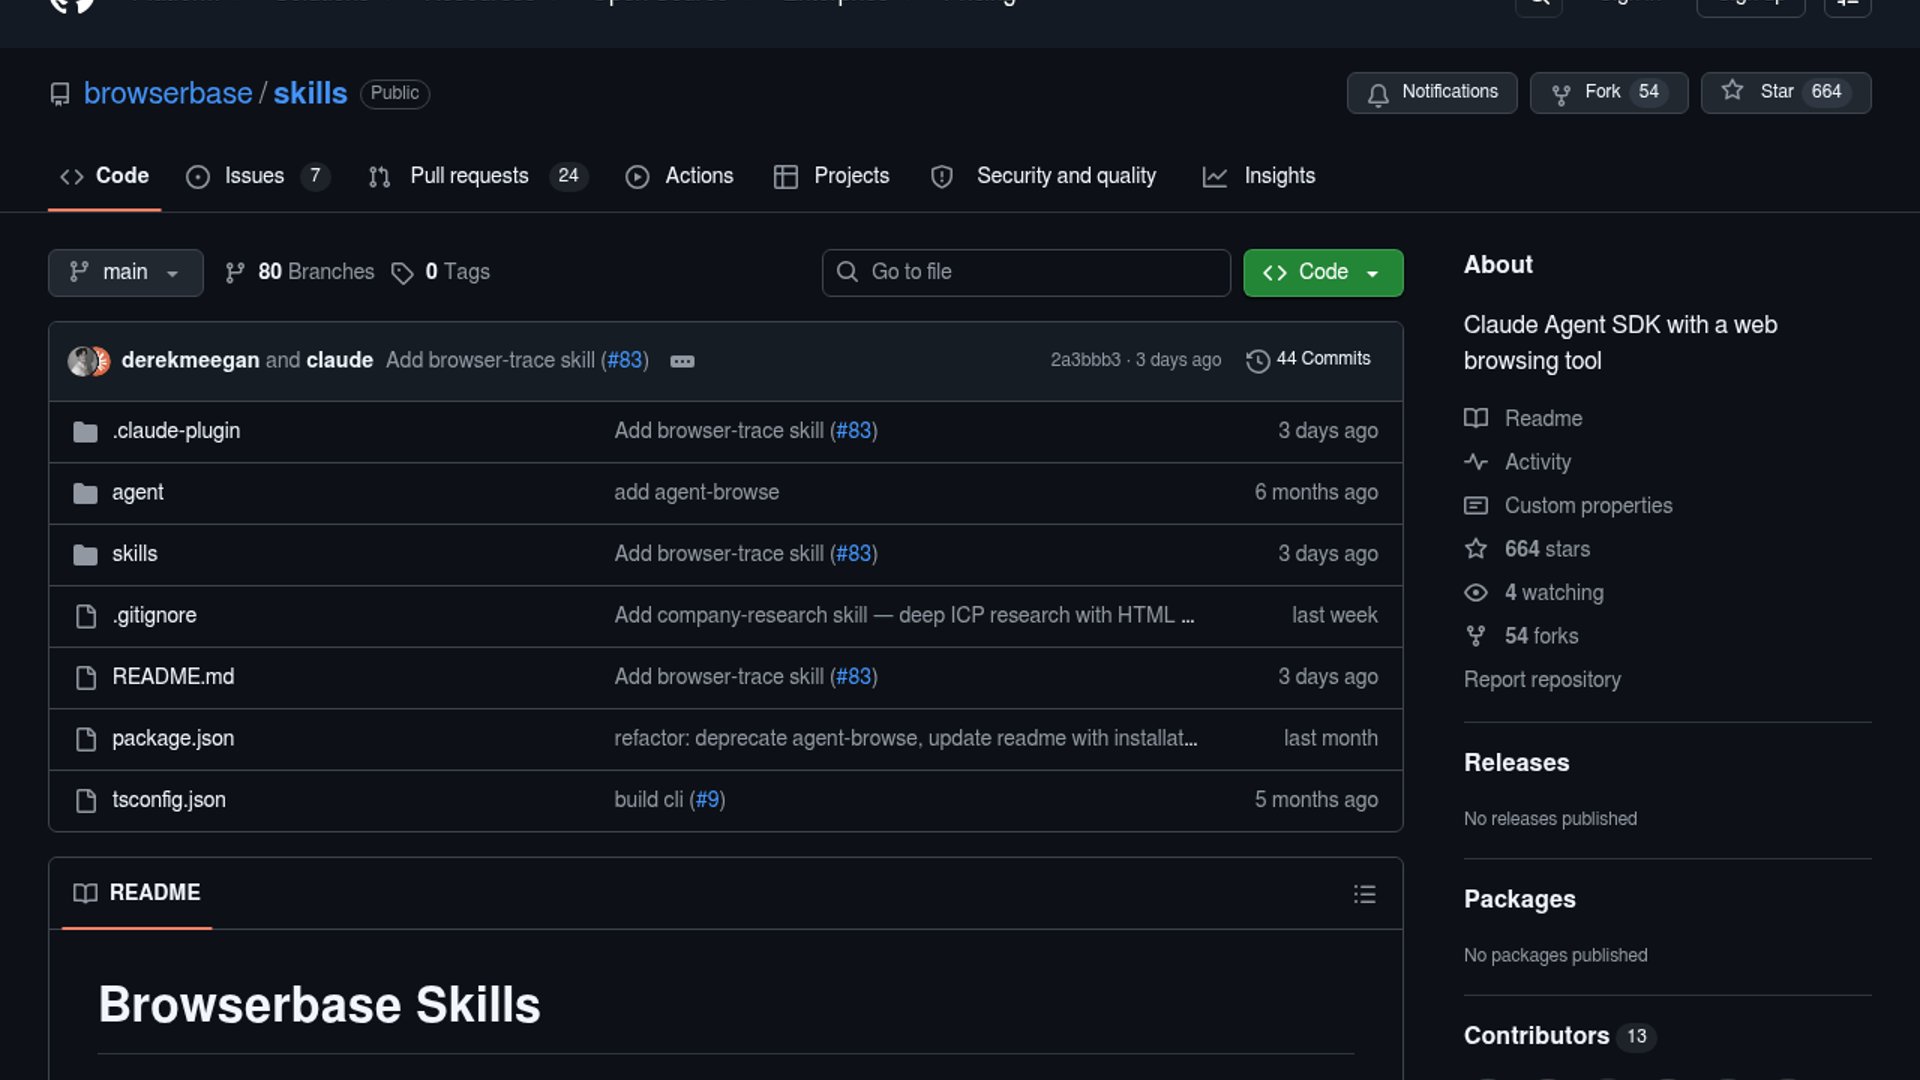1920x1080 pixels.
Task: Switch to the Issues tab
Action: 254,176
